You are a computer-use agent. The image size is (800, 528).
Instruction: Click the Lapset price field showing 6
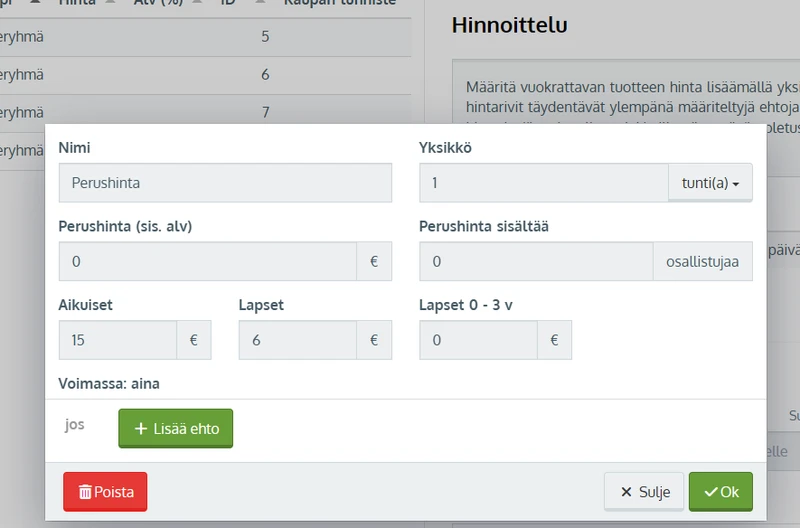tap(298, 340)
